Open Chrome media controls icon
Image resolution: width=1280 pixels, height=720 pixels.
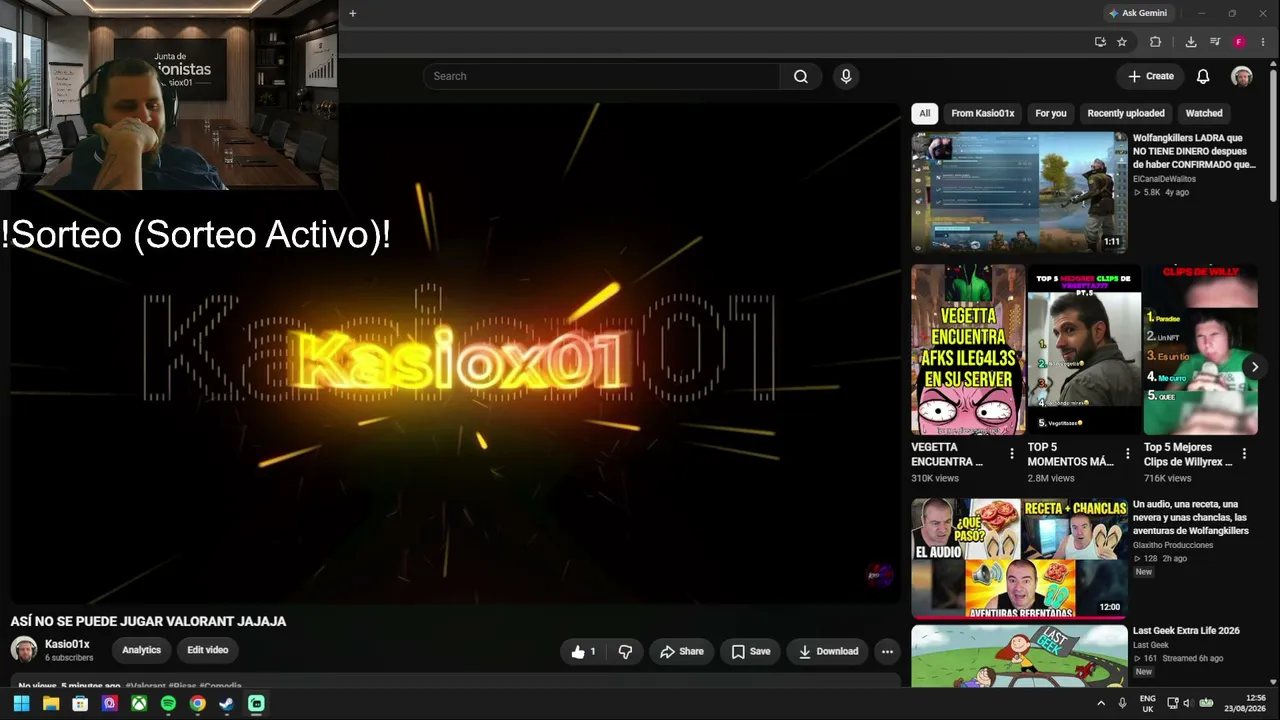[x=1215, y=42]
